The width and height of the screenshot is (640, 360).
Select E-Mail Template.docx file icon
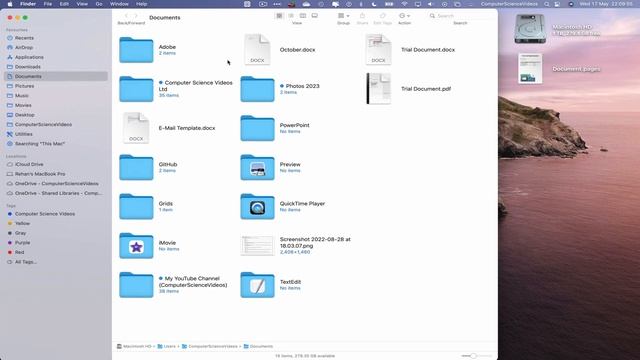[x=136, y=128]
